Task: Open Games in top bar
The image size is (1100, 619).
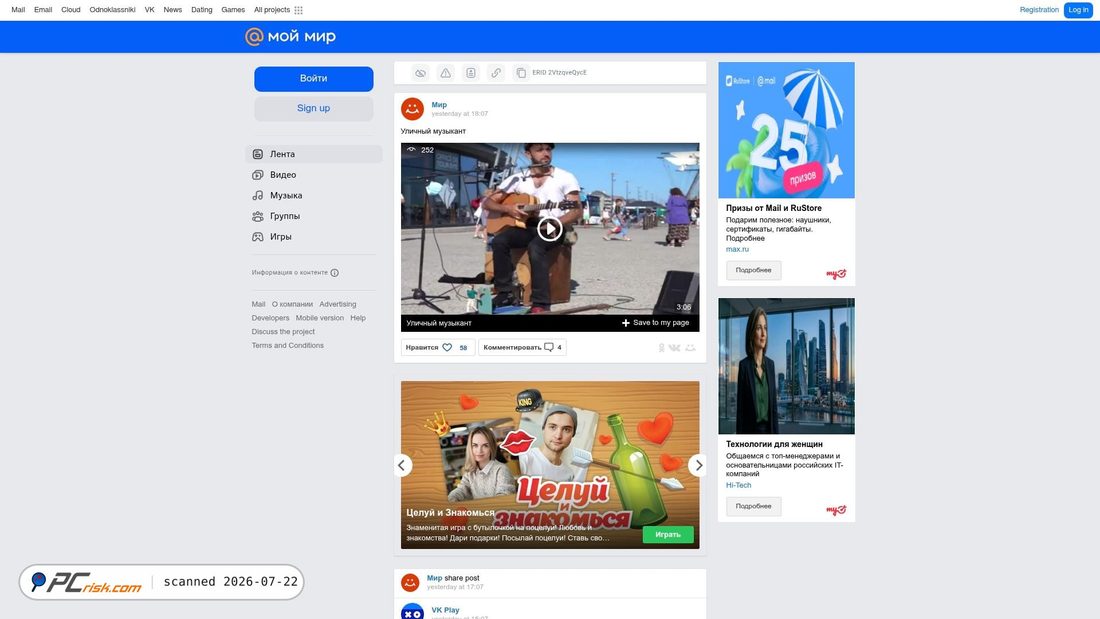Action: (233, 10)
